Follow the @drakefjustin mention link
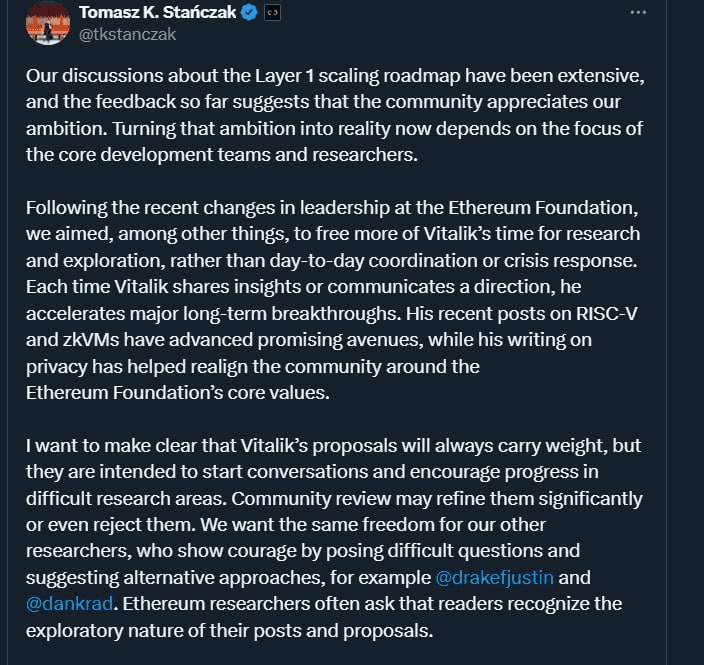This screenshot has height=665, width=704. coord(494,577)
